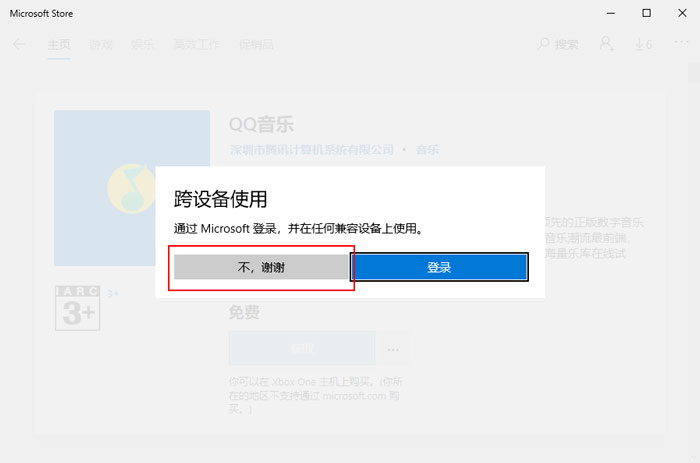700x463 pixels.
Task: Go back using the back arrow
Action: click(19, 44)
